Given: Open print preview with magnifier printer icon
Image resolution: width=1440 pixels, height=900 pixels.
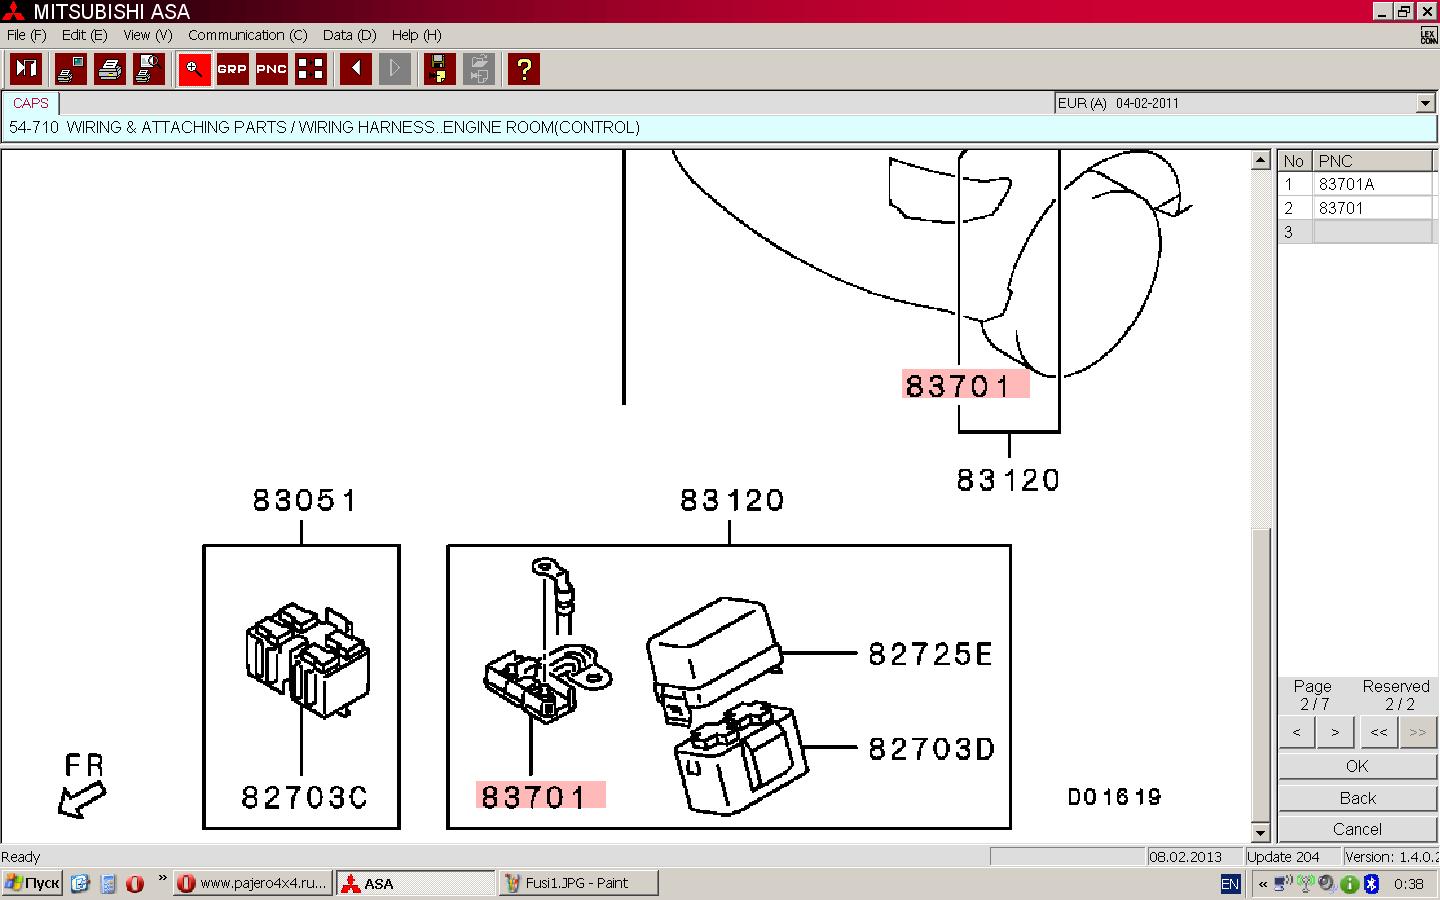Looking at the screenshot, I should (148, 69).
